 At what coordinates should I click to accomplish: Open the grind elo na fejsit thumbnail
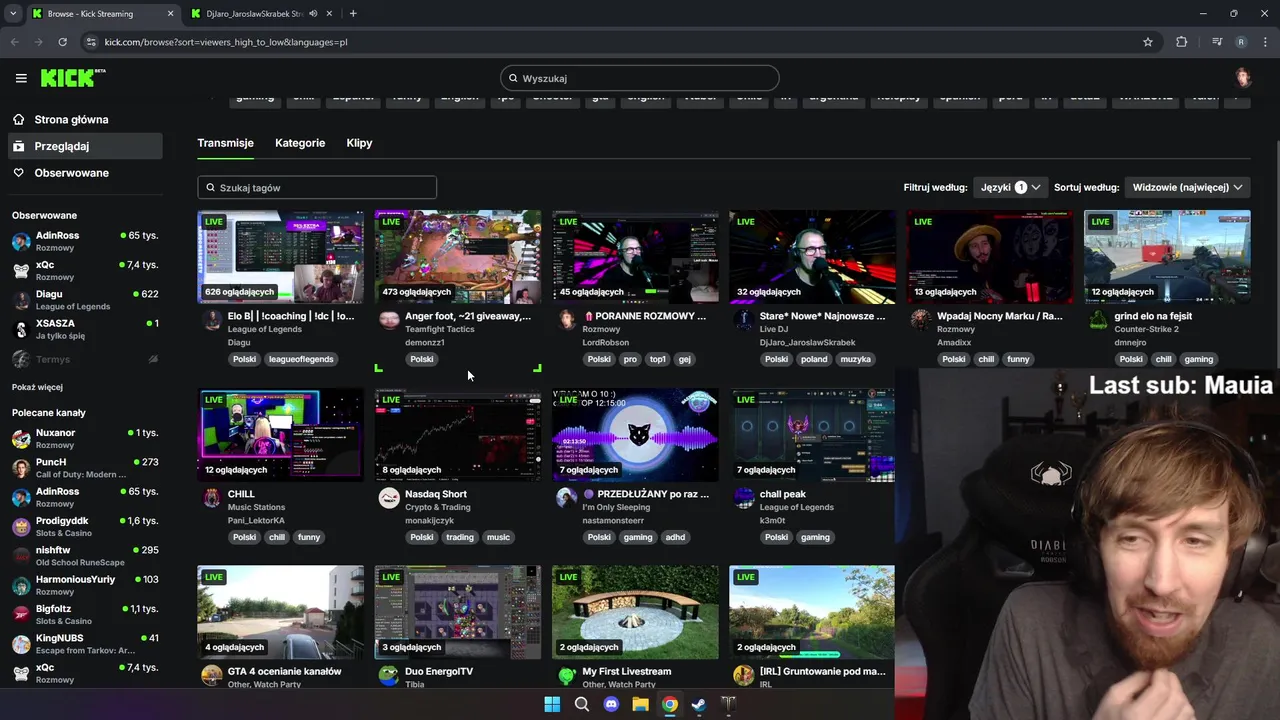[x=1167, y=256]
